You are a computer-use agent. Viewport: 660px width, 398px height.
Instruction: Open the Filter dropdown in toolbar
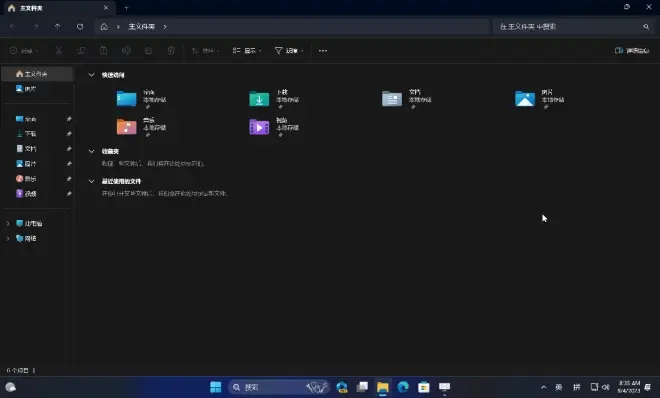click(x=289, y=50)
